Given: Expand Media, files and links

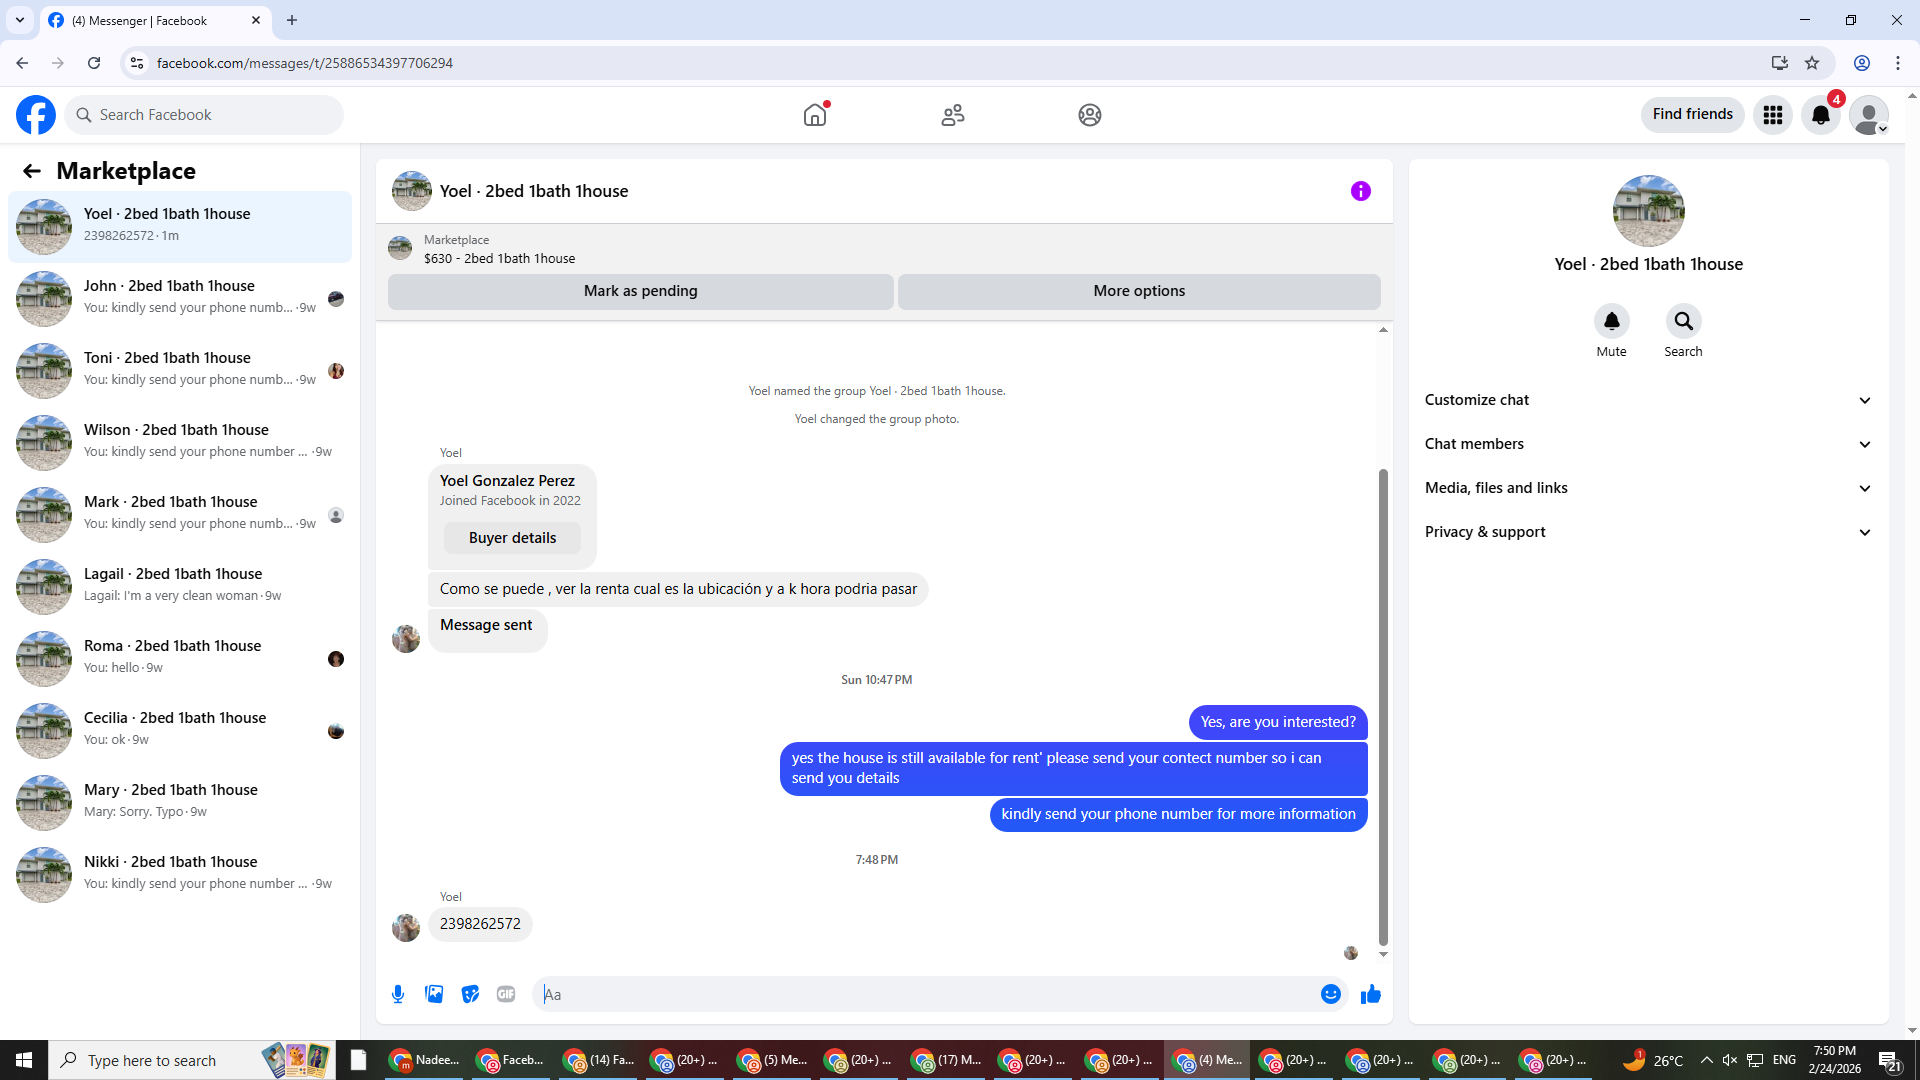Looking at the screenshot, I should point(1647,488).
